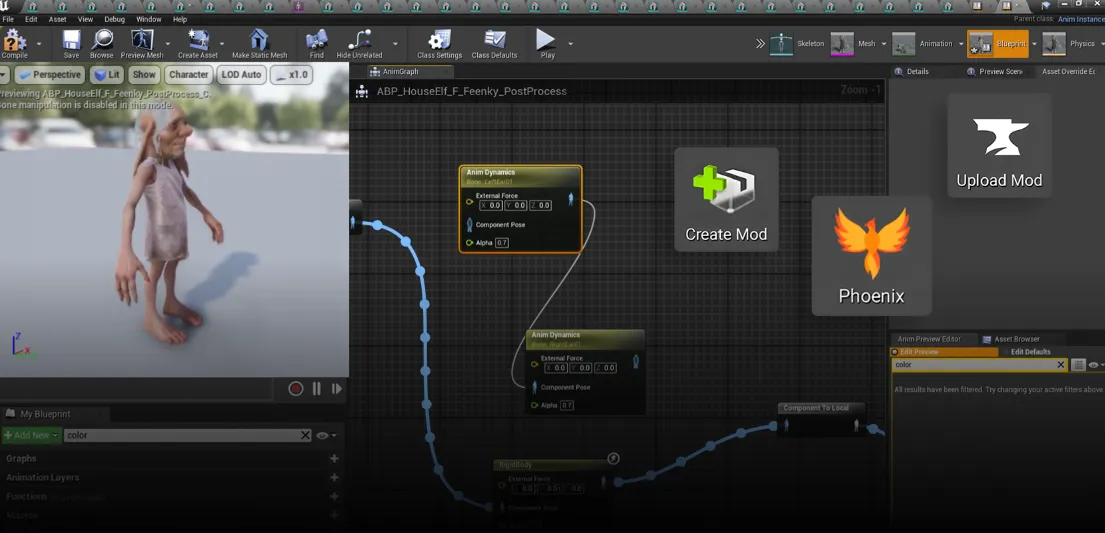This screenshot has width=1105, height=533.
Task: Open the Asset menu
Action: tap(57, 19)
